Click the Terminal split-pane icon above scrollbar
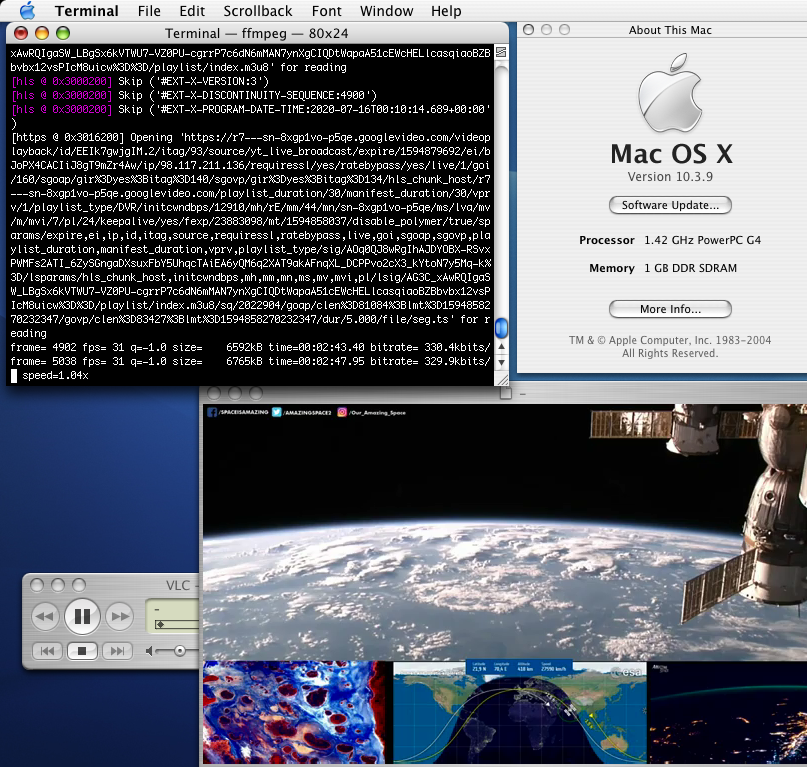The height and width of the screenshot is (767, 807). point(501,51)
